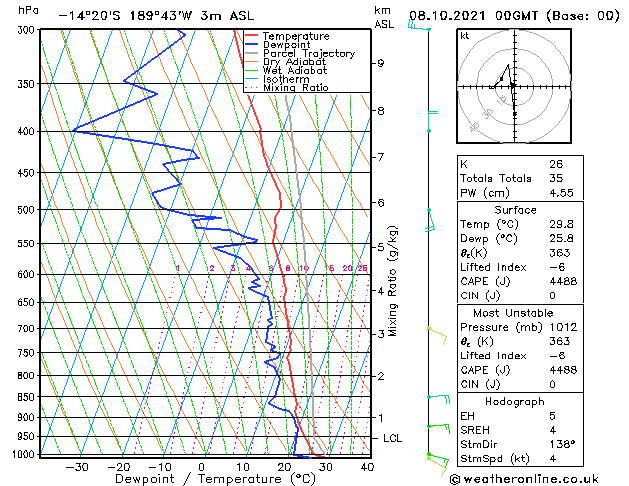
Task: Click the Hodograph section heading
Action: point(515,401)
